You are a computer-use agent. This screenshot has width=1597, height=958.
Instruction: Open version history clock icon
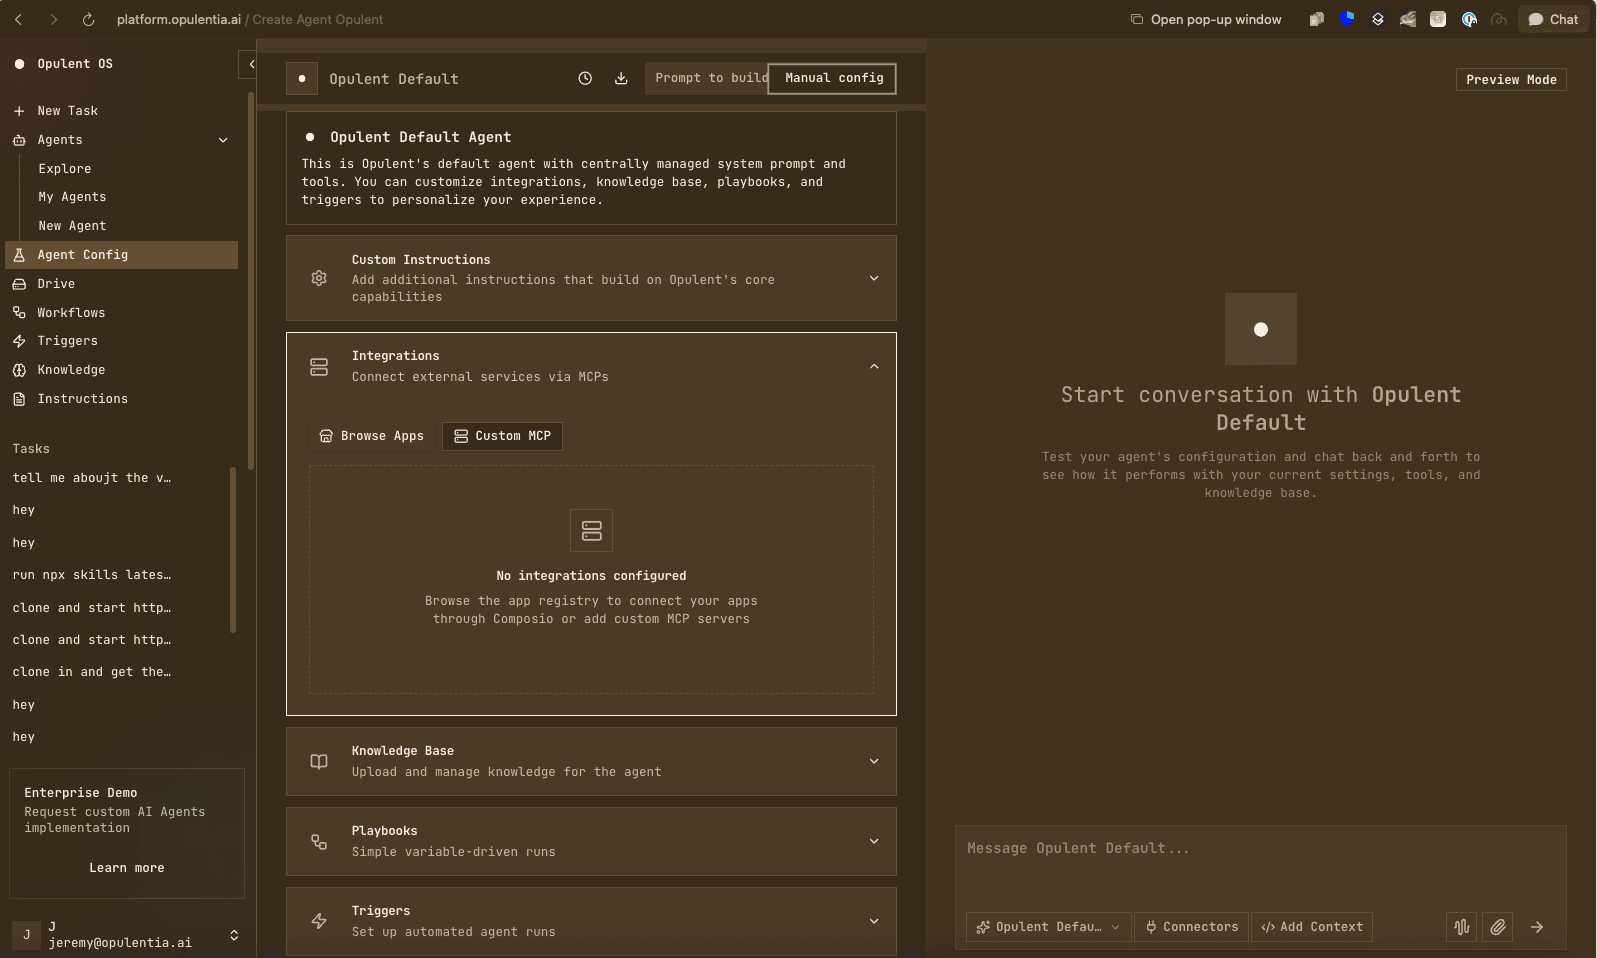click(585, 78)
